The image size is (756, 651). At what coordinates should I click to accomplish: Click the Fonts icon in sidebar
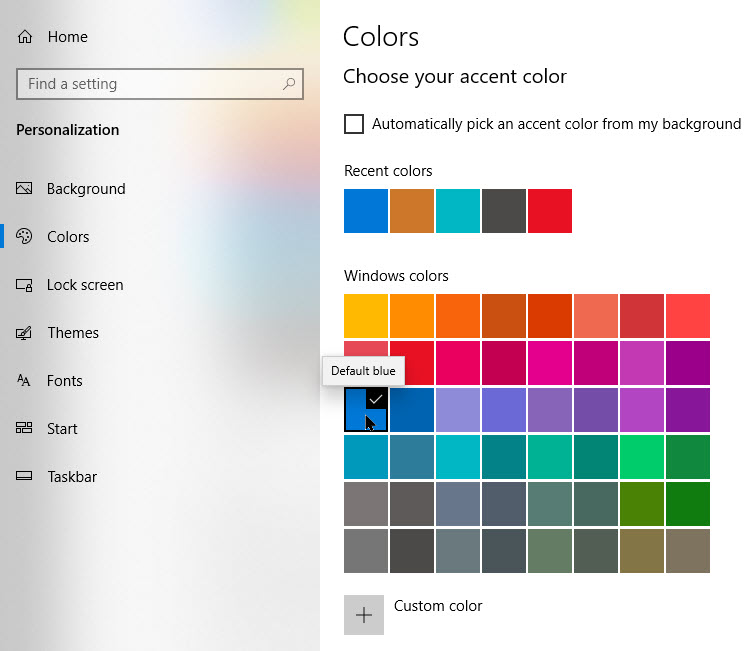[25, 381]
